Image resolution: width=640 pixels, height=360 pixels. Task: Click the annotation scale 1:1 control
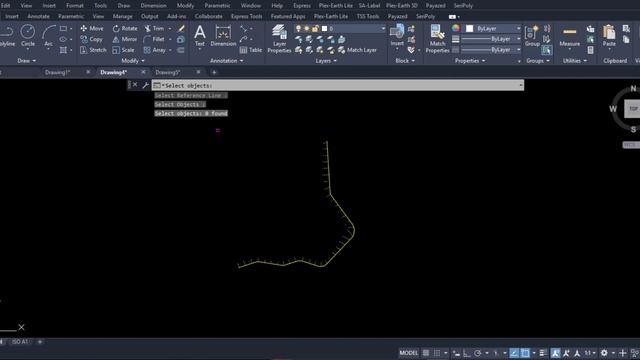pos(589,353)
